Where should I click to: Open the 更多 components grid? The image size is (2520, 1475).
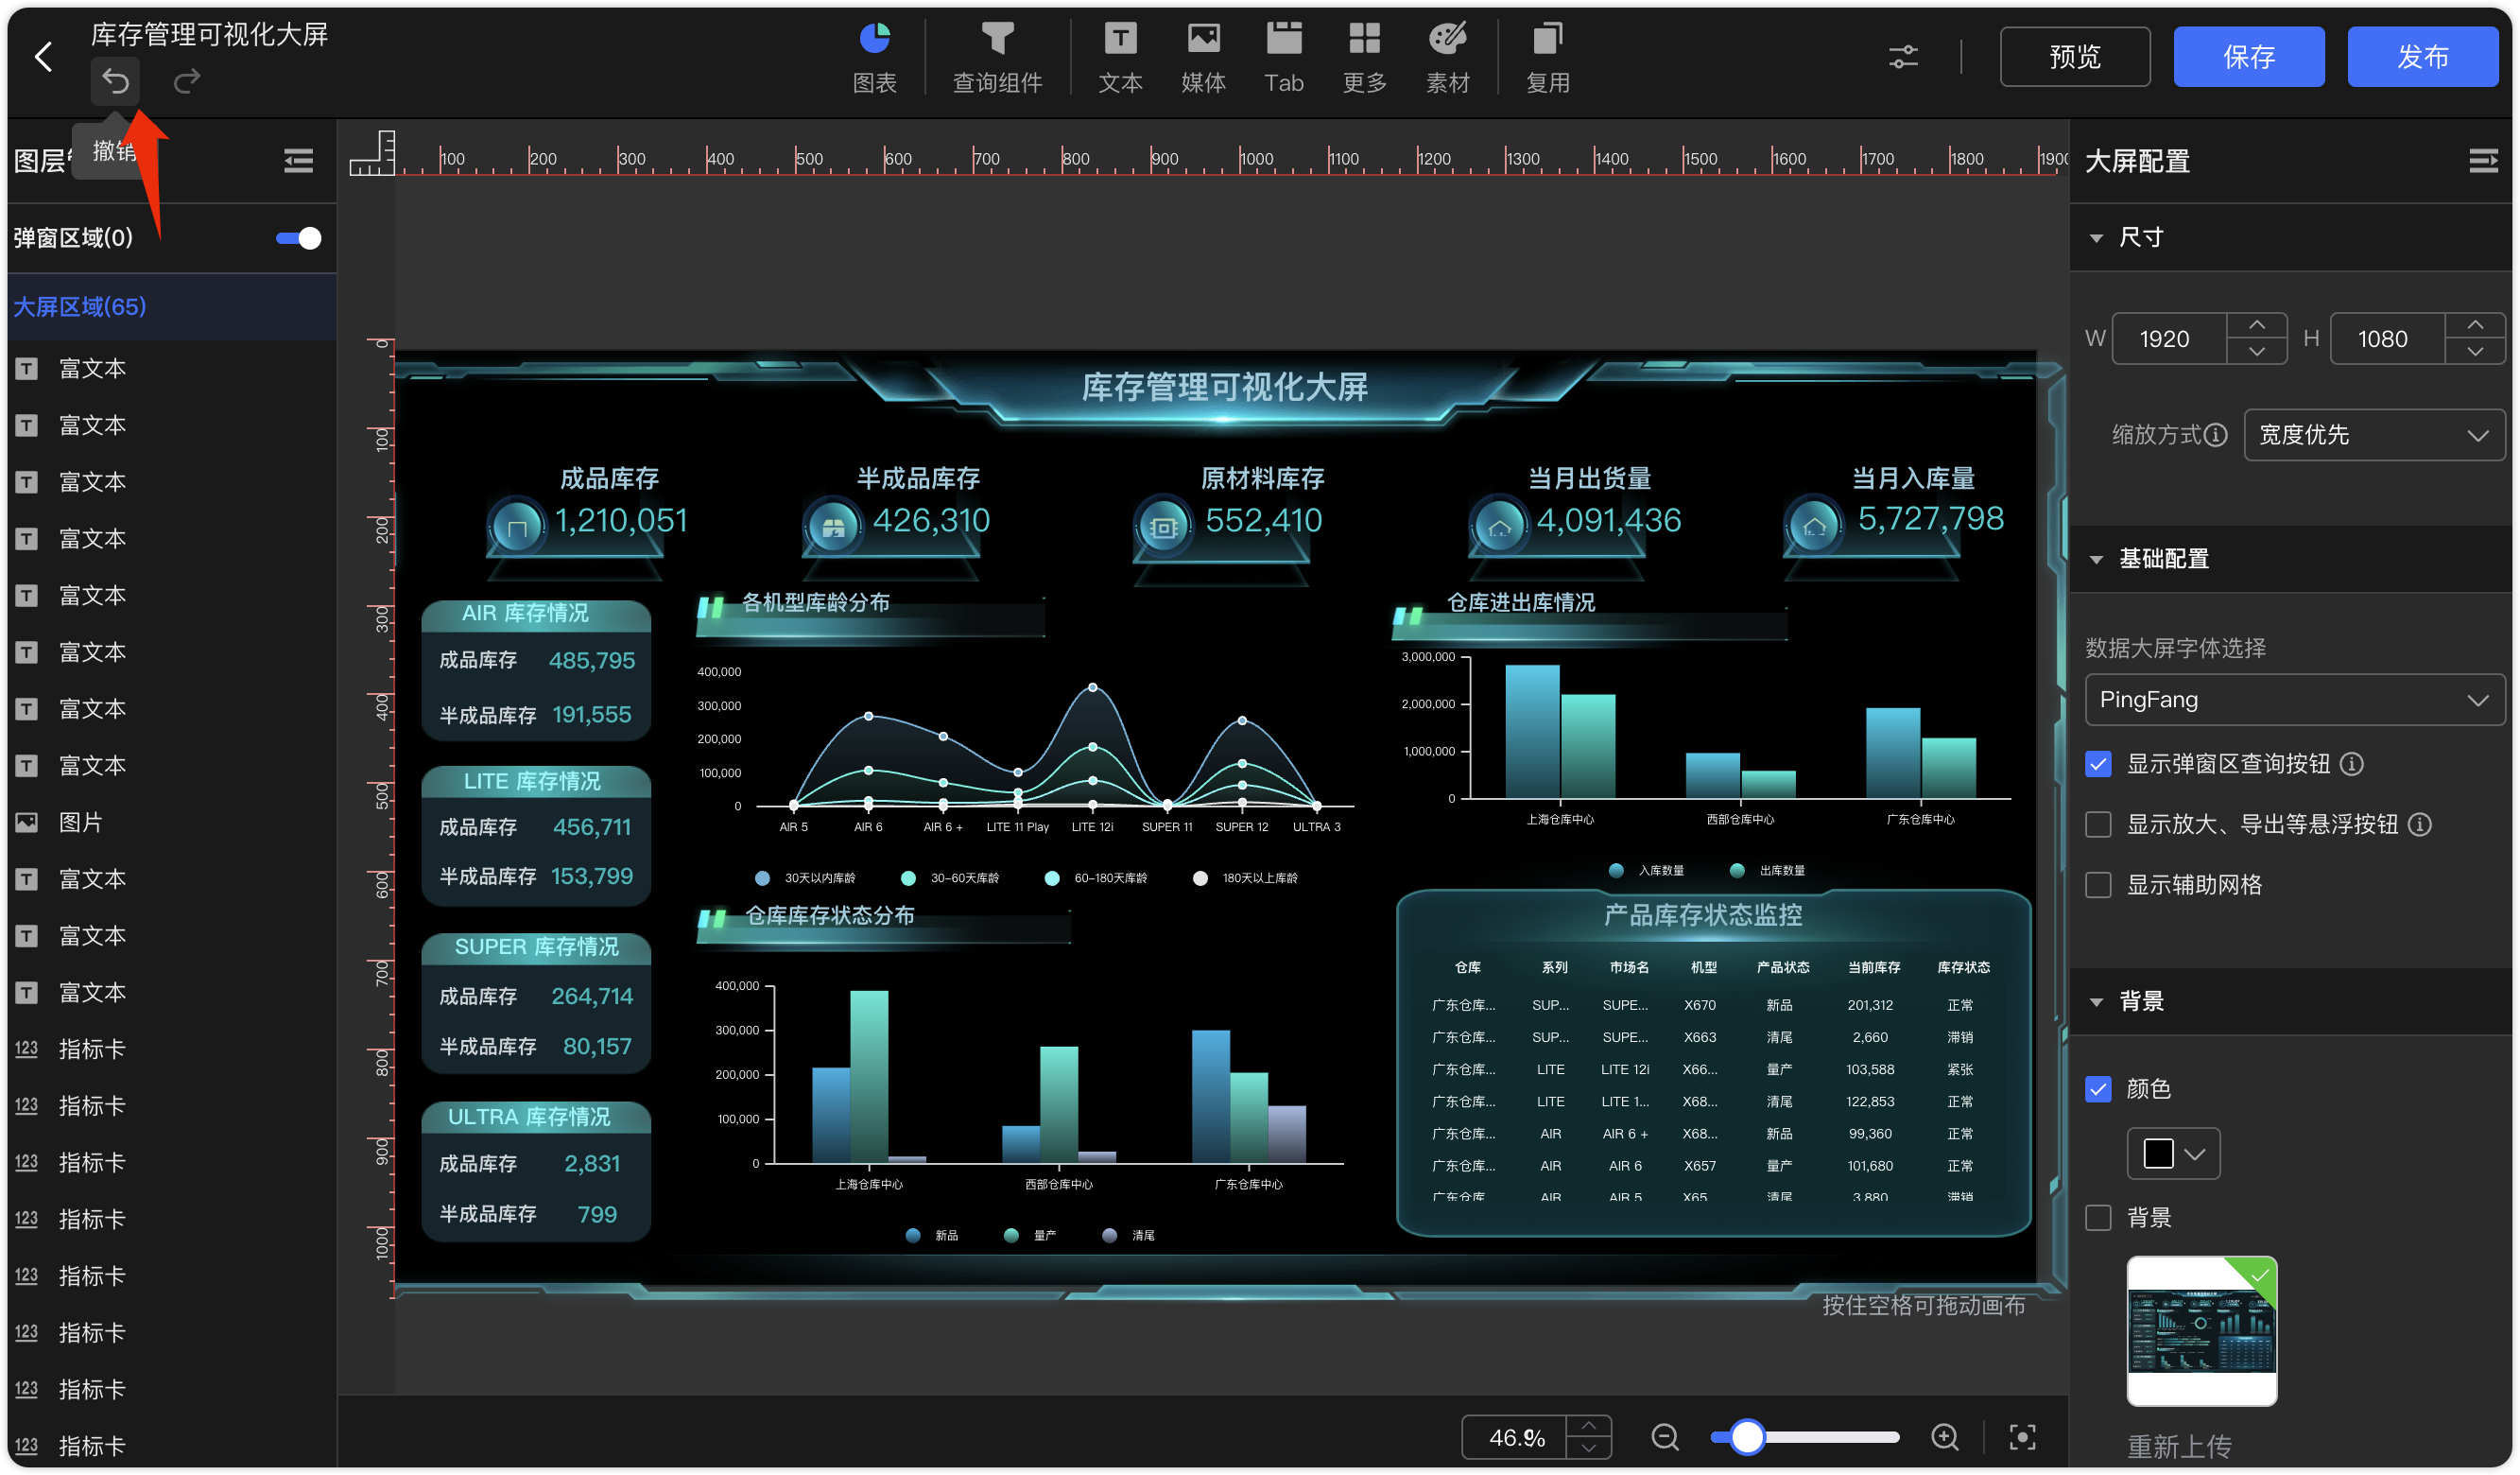tap(1364, 58)
